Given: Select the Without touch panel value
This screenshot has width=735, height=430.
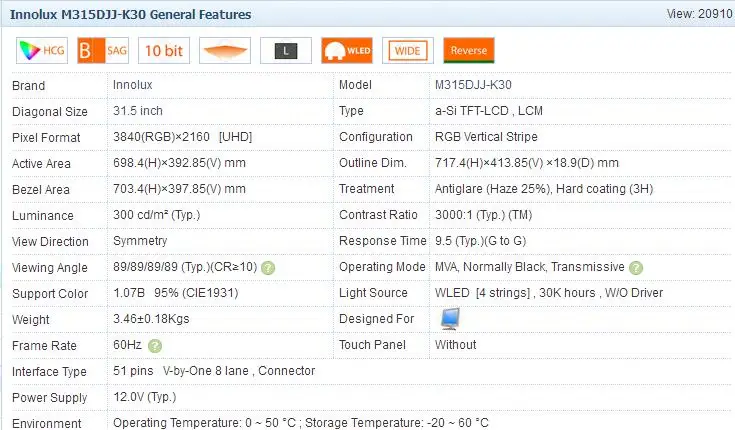Looking at the screenshot, I should pos(456,345).
